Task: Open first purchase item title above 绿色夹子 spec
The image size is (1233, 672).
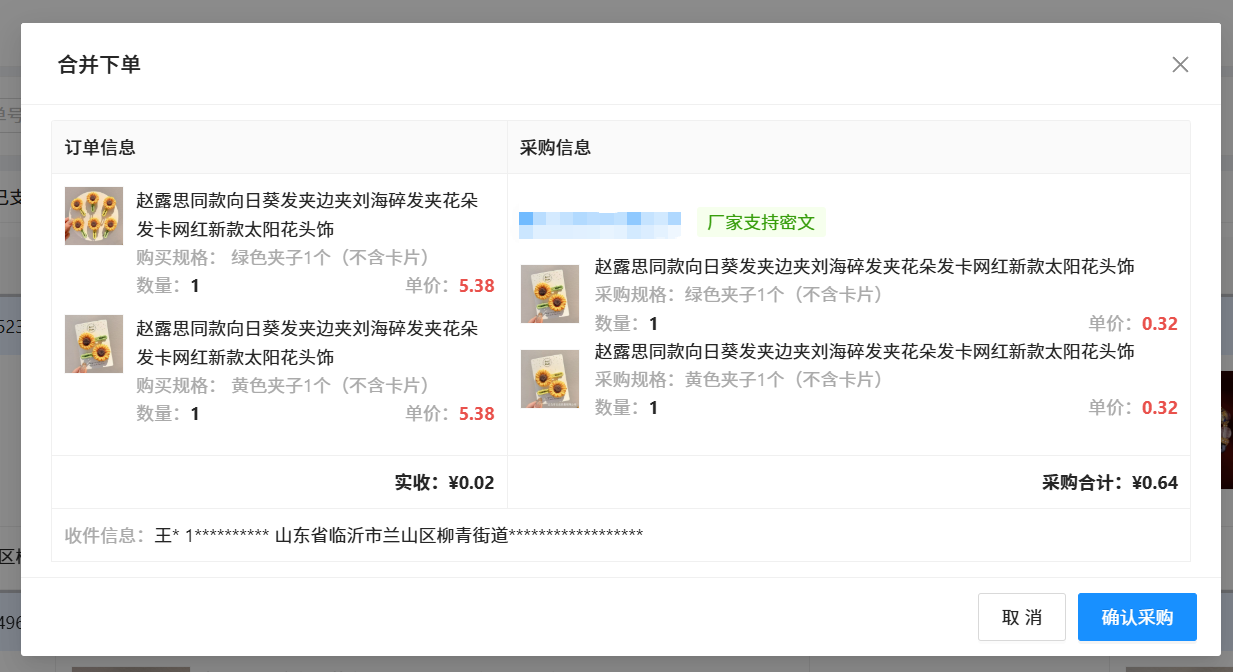Action: (865, 267)
